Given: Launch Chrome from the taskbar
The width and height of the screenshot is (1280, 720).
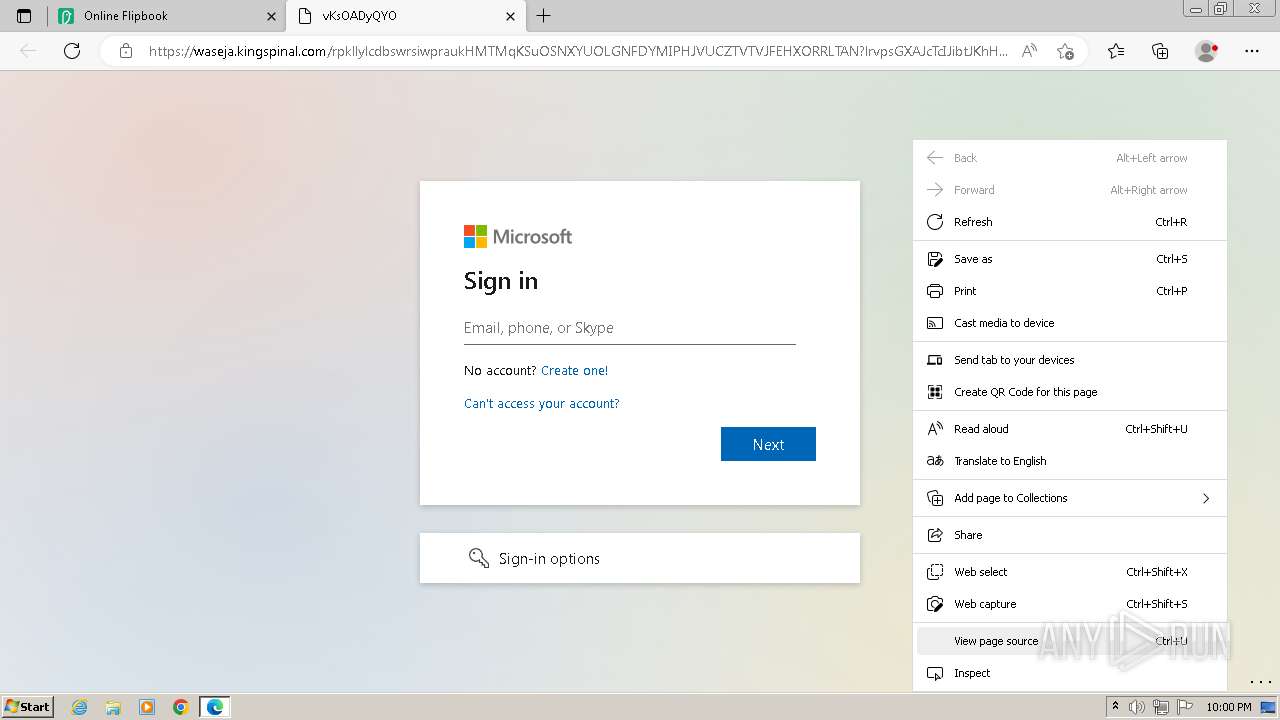Looking at the screenshot, I should [x=181, y=707].
